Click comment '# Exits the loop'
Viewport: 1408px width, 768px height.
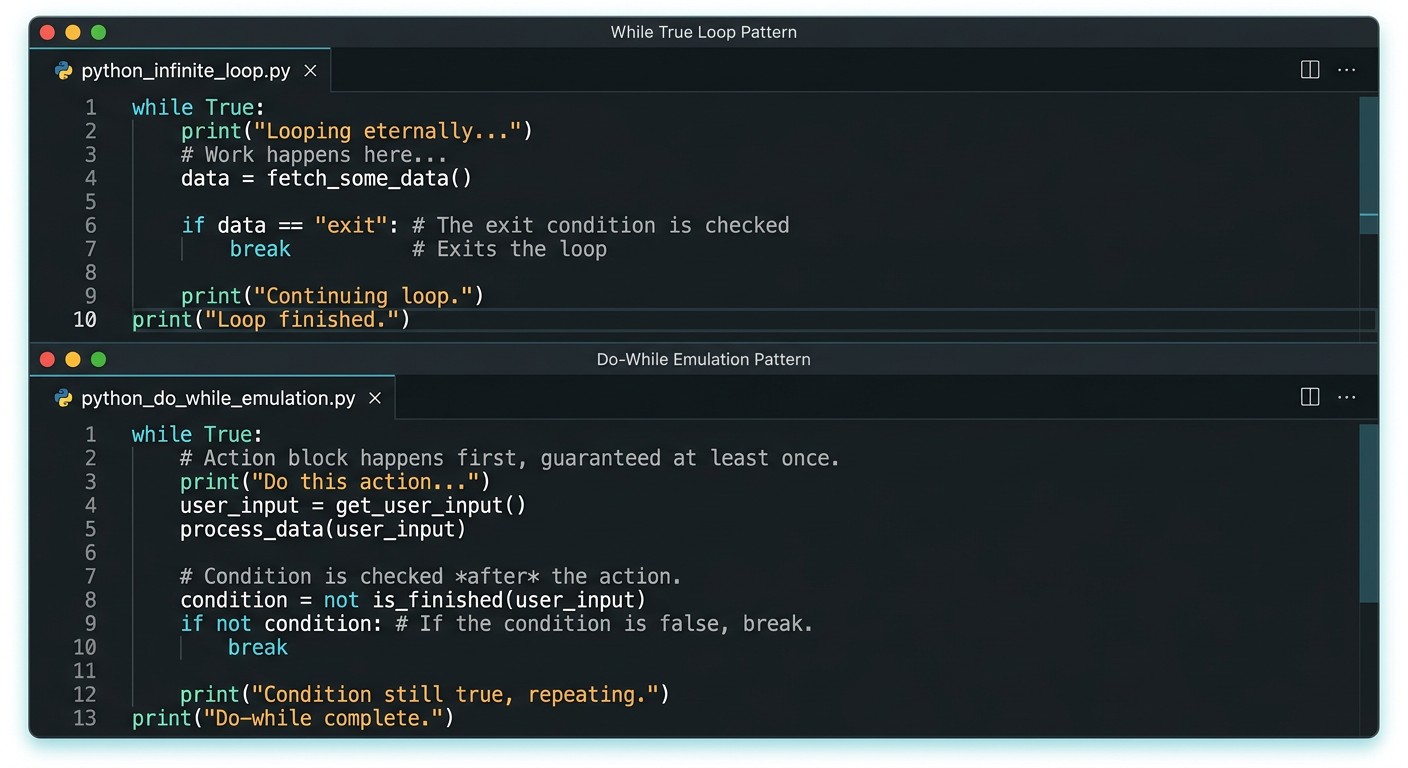(x=509, y=249)
